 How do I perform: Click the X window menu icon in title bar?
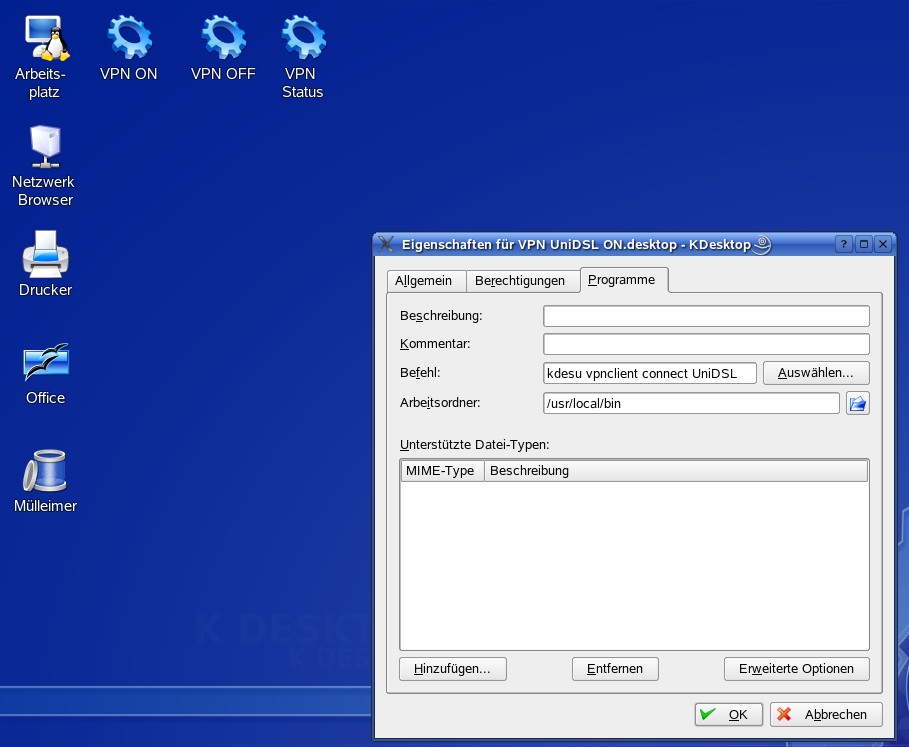[386, 244]
